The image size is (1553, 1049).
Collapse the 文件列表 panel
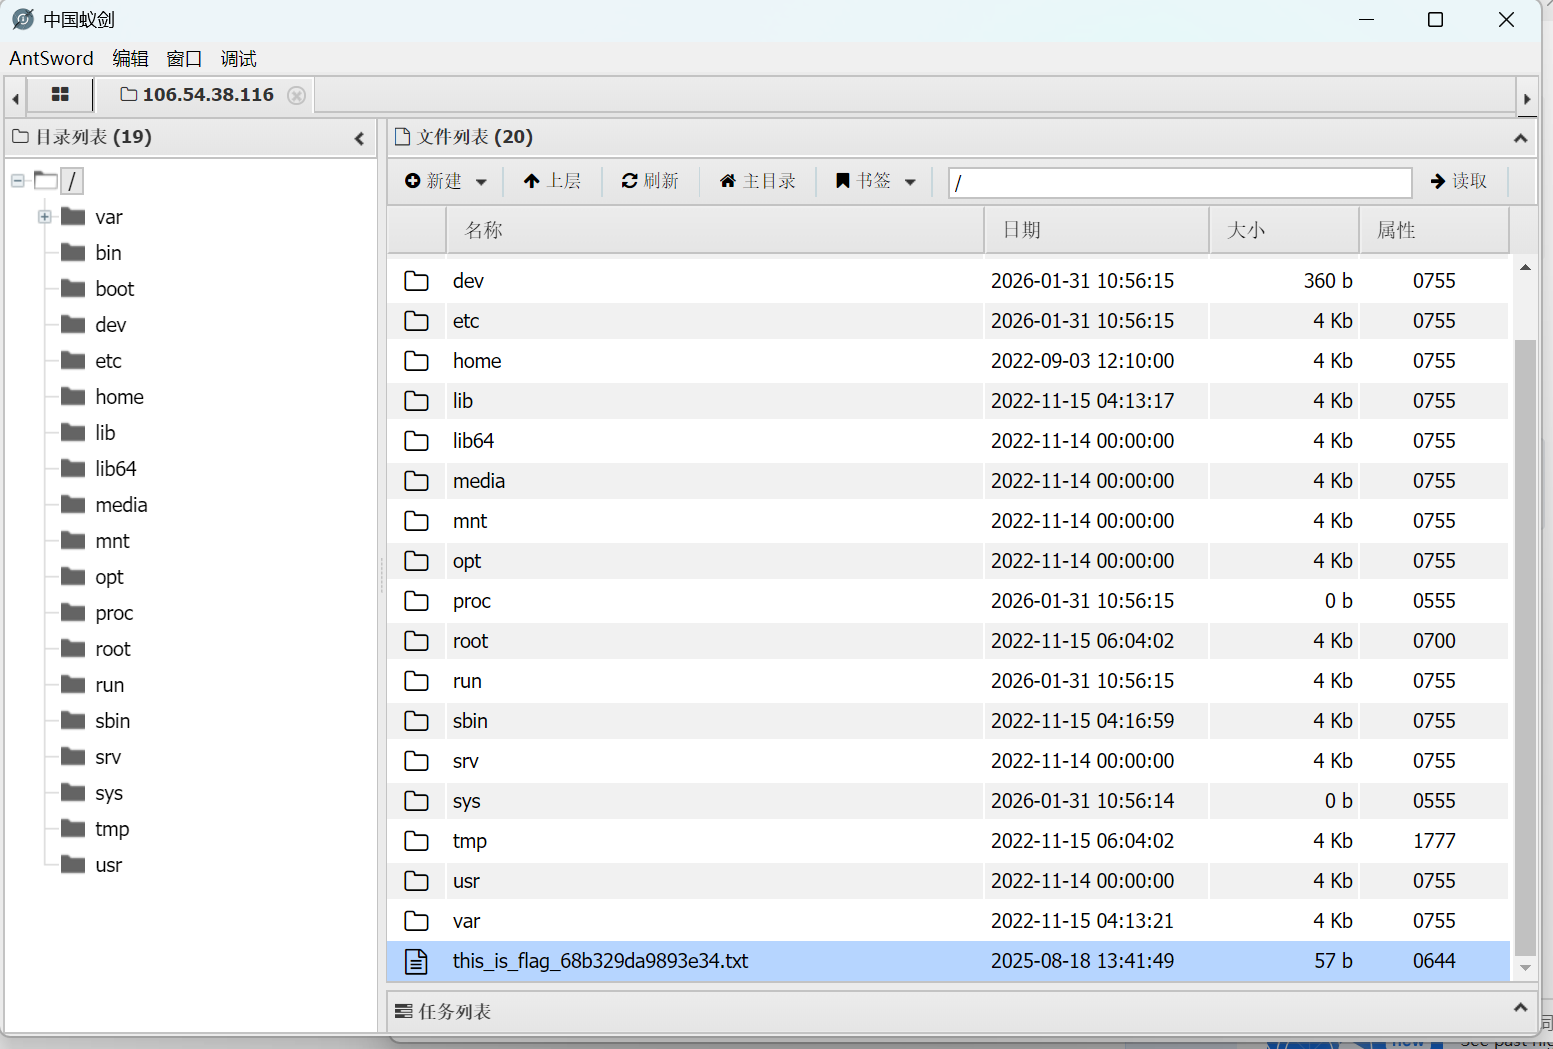1520,138
